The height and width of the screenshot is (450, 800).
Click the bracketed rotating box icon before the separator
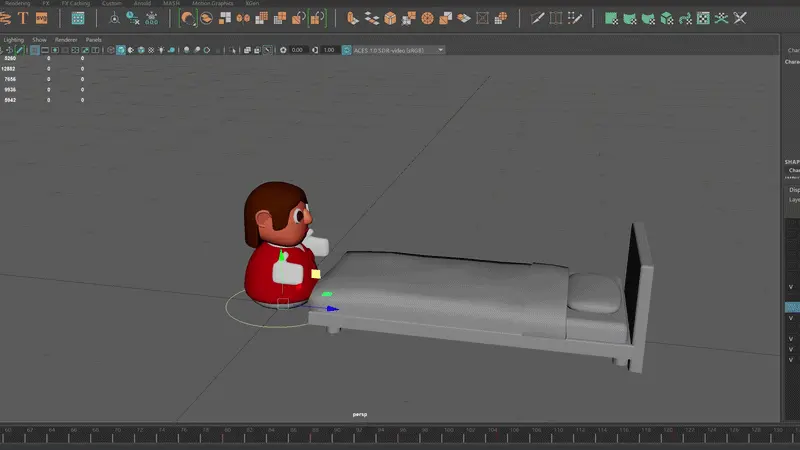(317, 18)
